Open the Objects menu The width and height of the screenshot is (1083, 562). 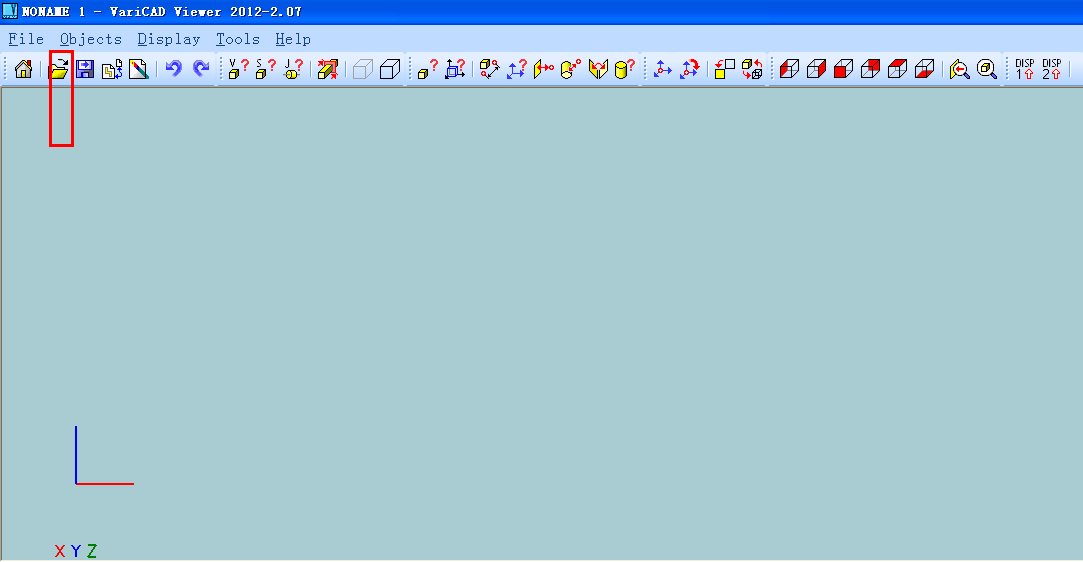[90, 39]
